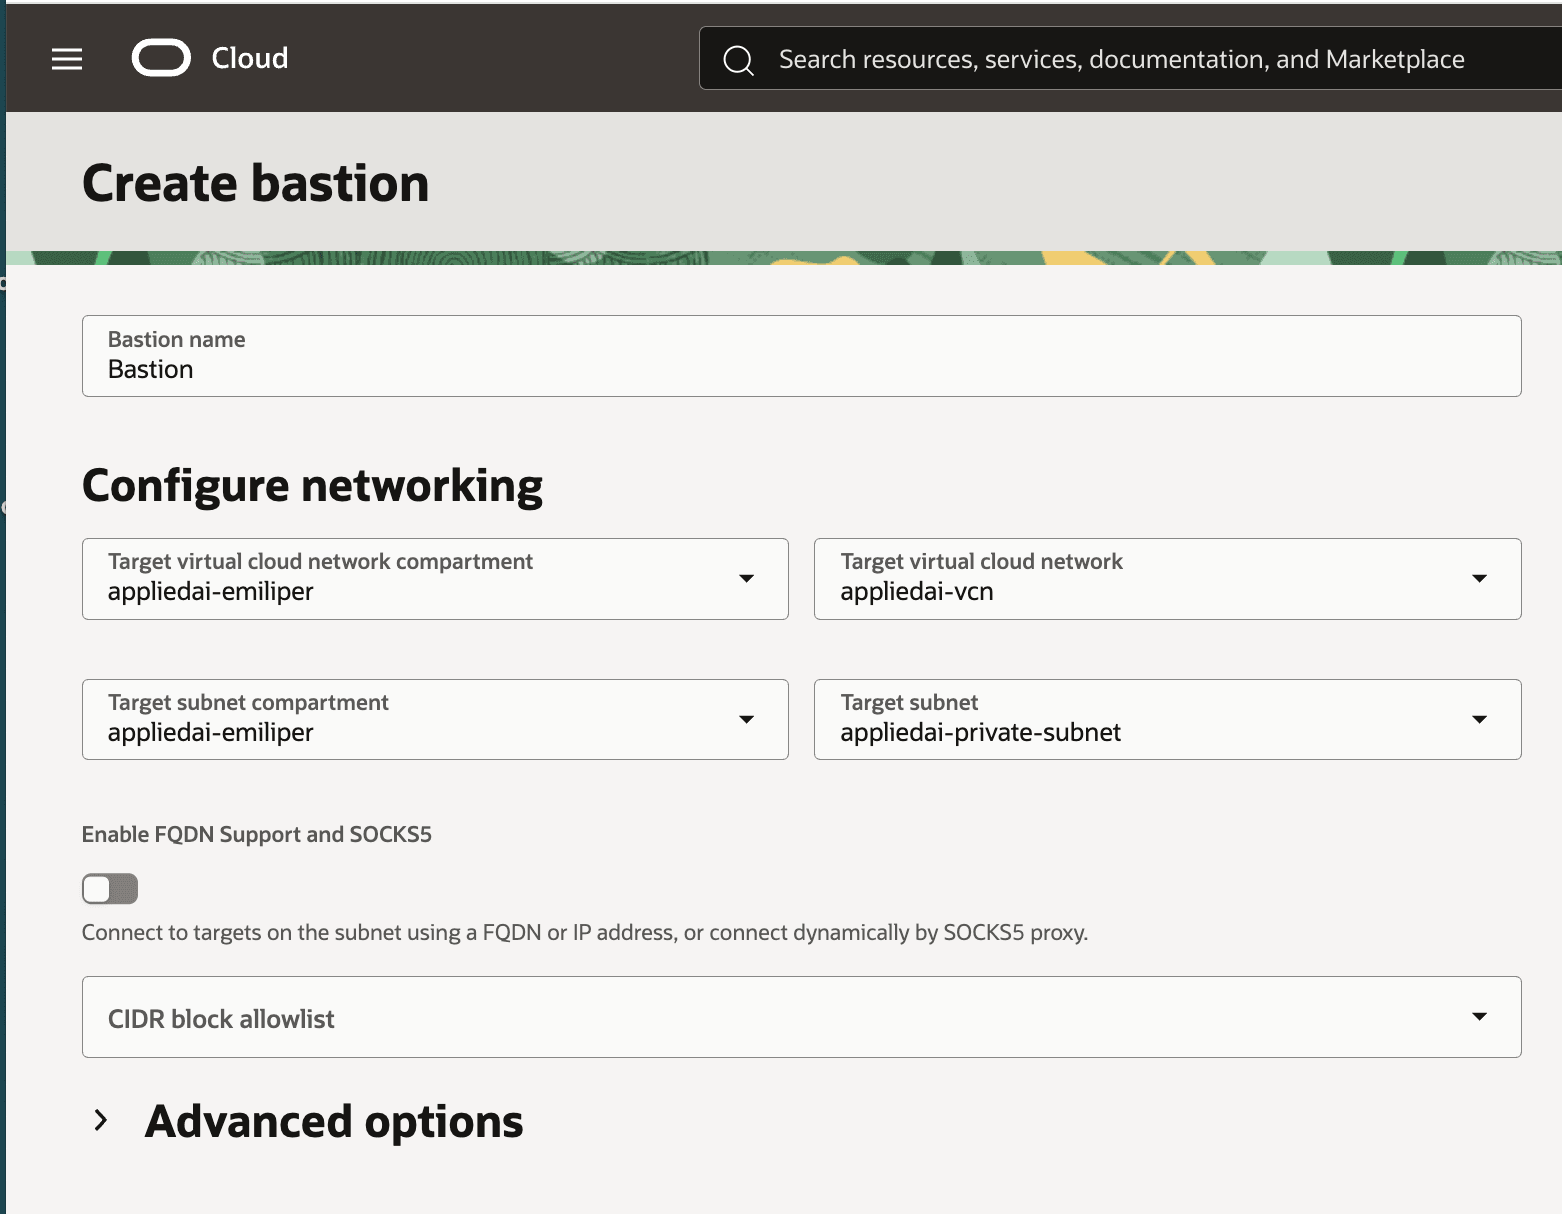
Task: Click the search magnifier icon
Action: 738,60
